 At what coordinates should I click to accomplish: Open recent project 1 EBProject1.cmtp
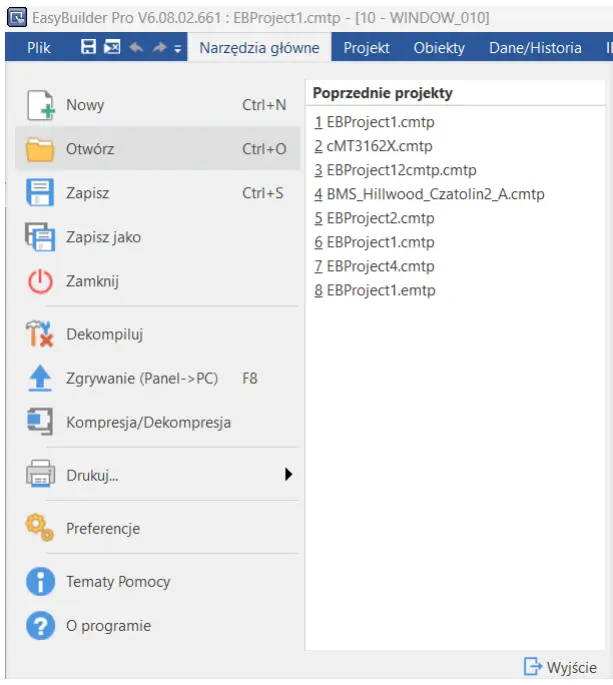pyautogui.click(x=374, y=122)
